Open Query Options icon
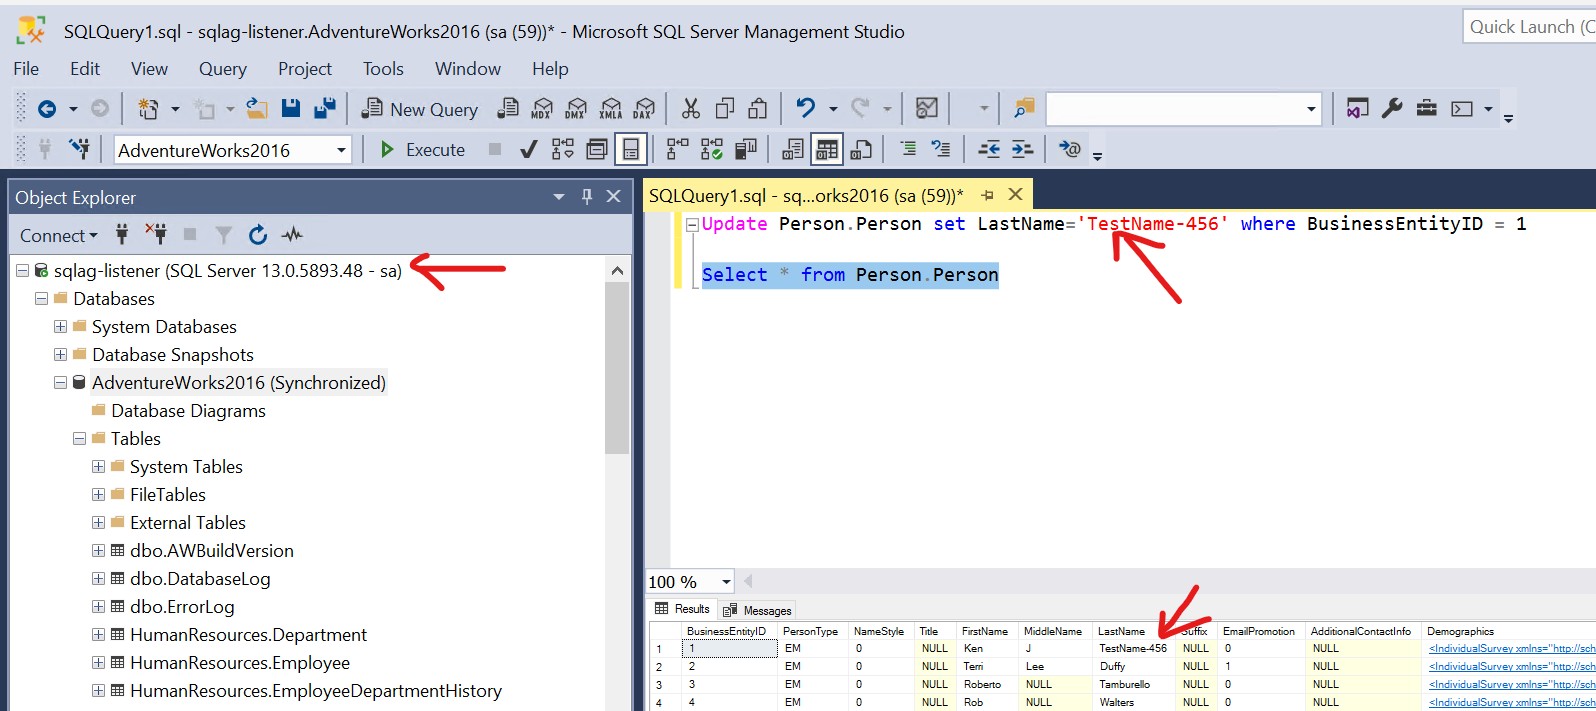Image resolution: width=1596 pixels, height=711 pixels. pyautogui.click(x=597, y=150)
